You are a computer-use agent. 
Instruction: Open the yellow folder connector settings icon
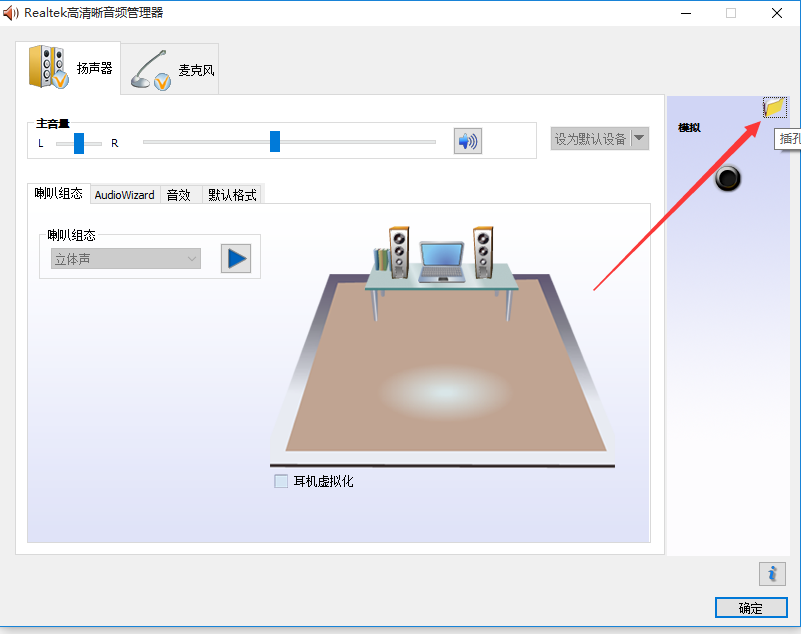point(774,107)
